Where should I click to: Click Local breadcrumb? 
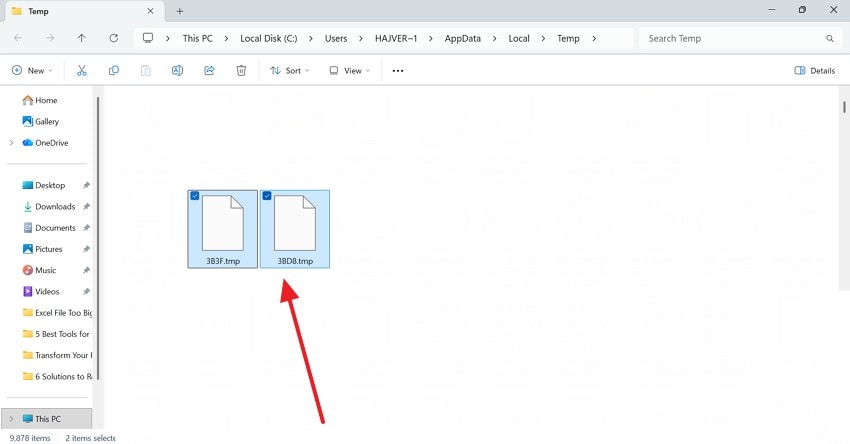pos(519,38)
